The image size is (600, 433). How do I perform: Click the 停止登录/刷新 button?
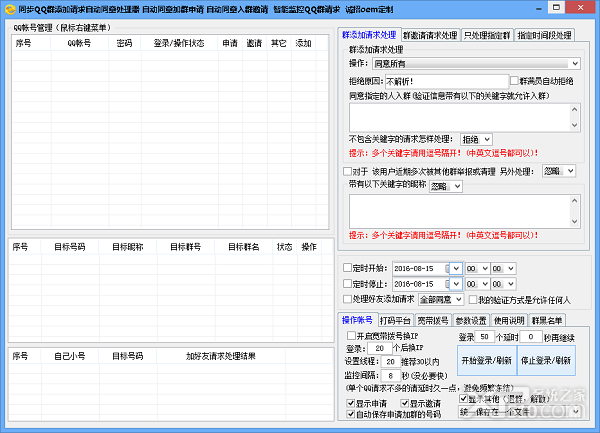pyautogui.click(x=546, y=360)
